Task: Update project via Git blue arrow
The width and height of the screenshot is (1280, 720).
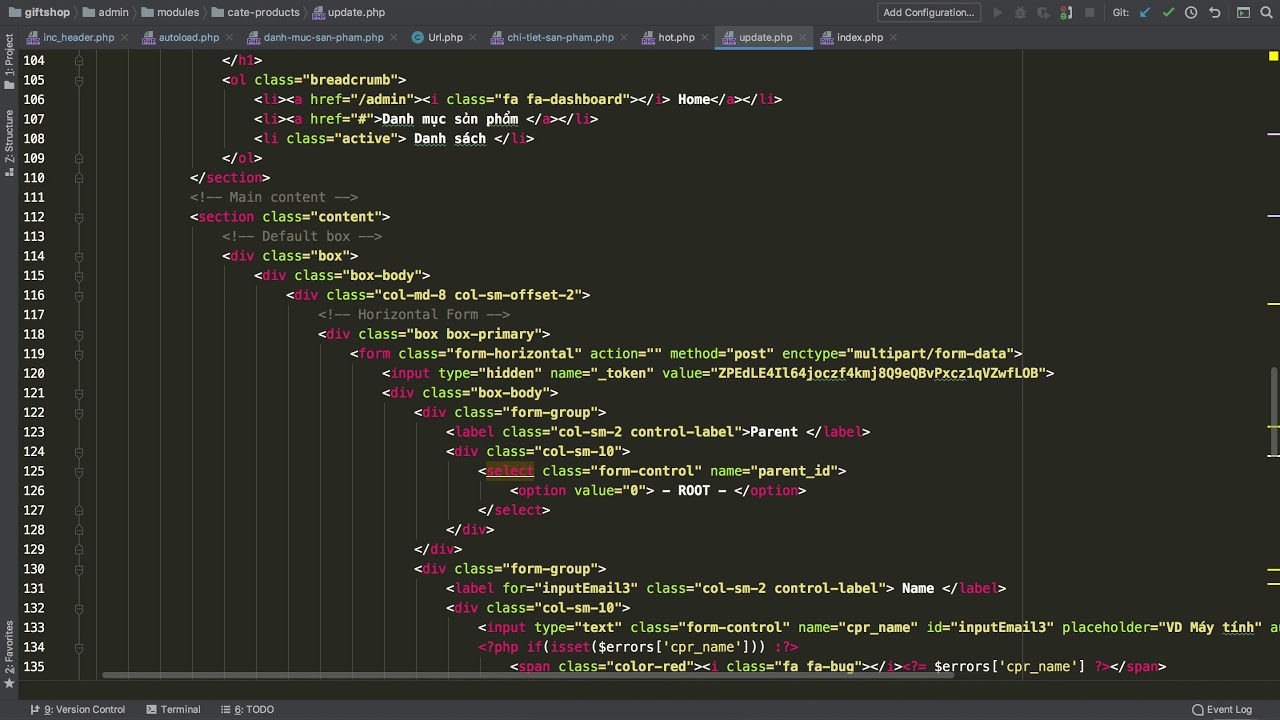Action: pos(1145,13)
